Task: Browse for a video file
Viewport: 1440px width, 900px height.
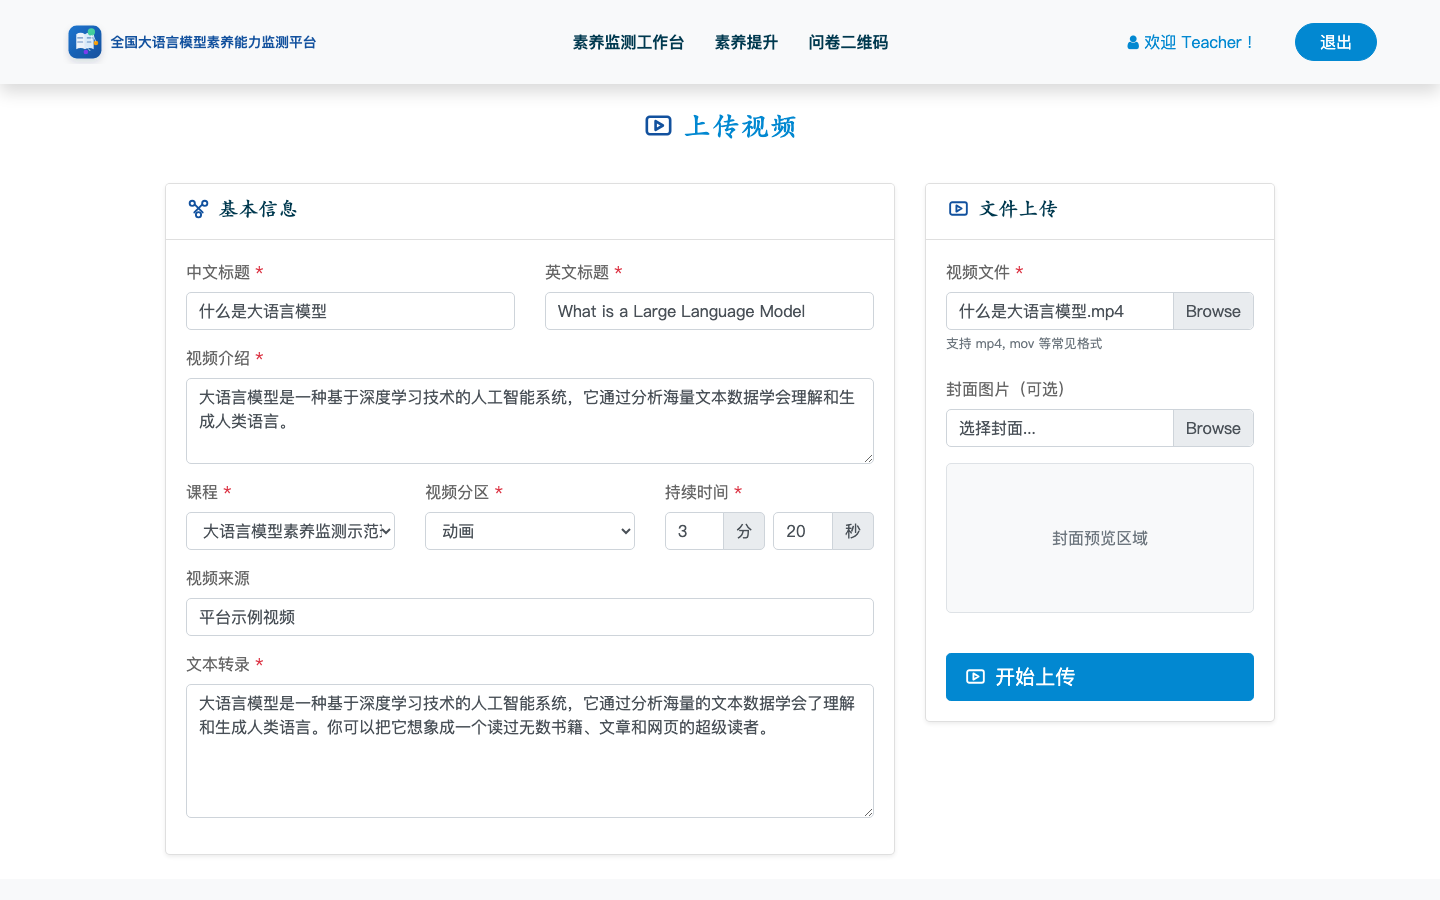Action: (1213, 311)
